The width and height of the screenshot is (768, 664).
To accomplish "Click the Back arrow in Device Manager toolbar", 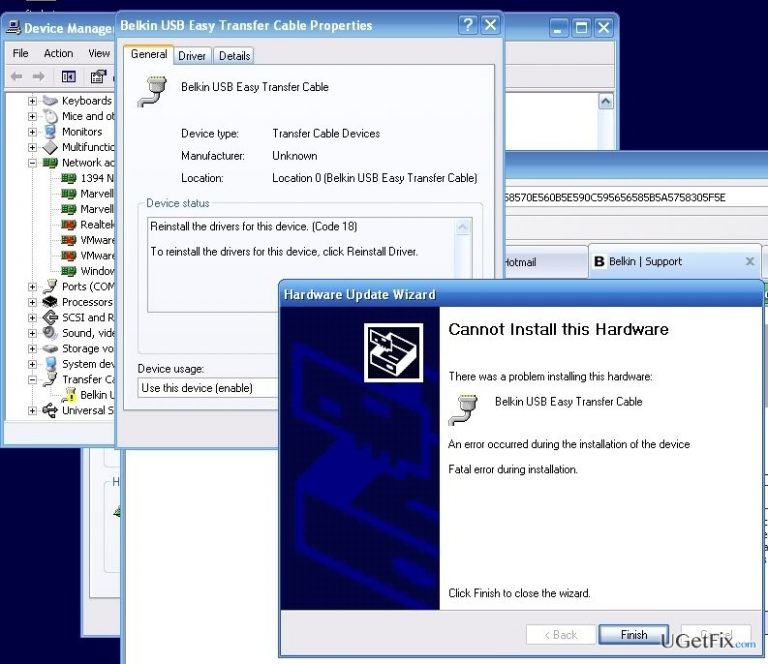I will click(16, 76).
